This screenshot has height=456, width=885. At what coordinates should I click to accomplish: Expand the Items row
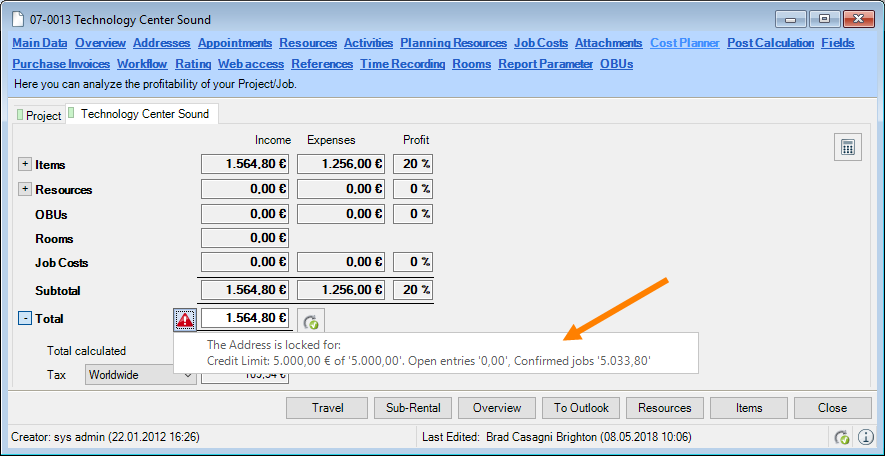click(x=25, y=164)
